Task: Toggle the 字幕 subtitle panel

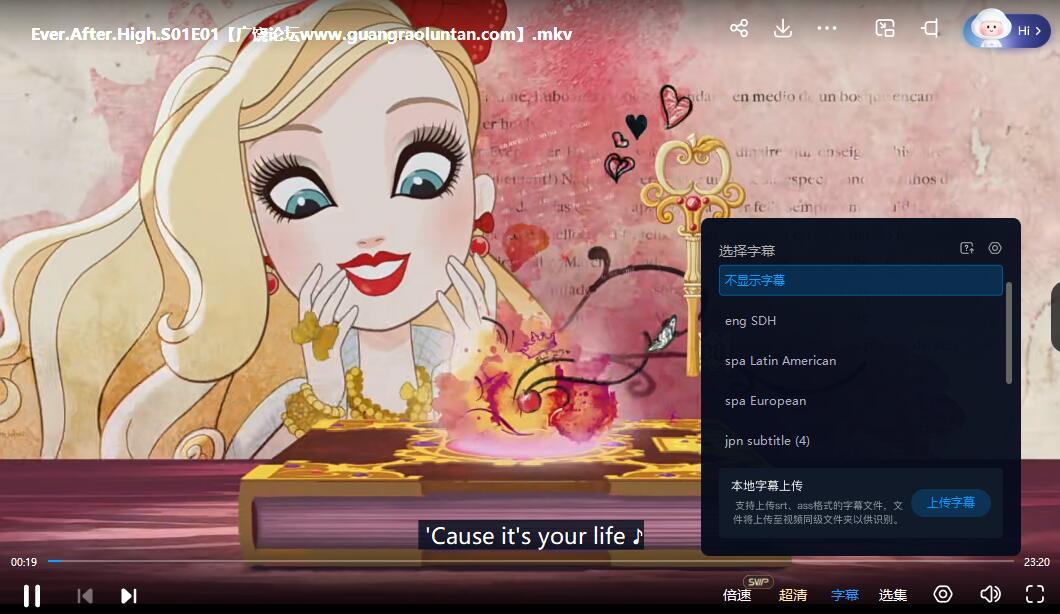Action: click(x=844, y=595)
